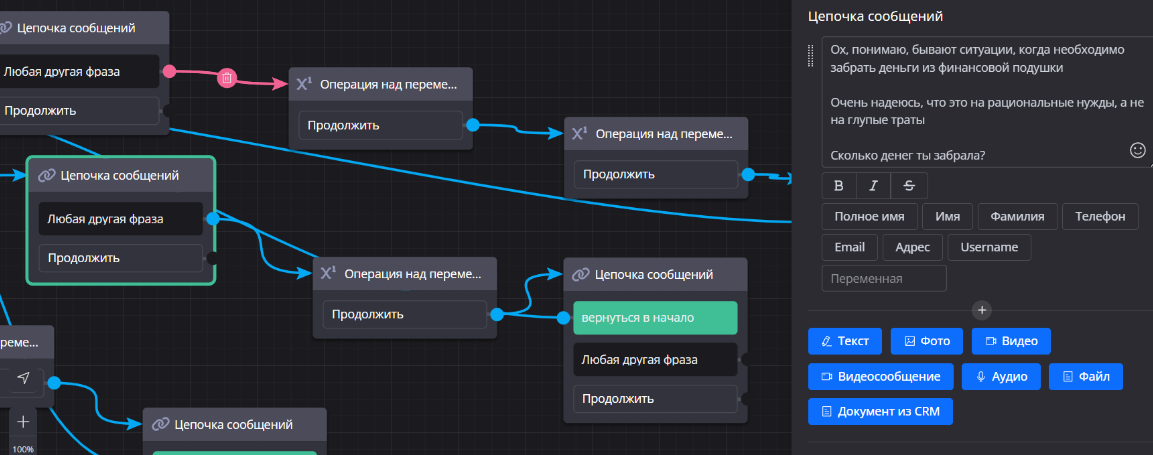1153x455 pixels.
Task: Attach a Файл element
Action: coord(1086,377)
